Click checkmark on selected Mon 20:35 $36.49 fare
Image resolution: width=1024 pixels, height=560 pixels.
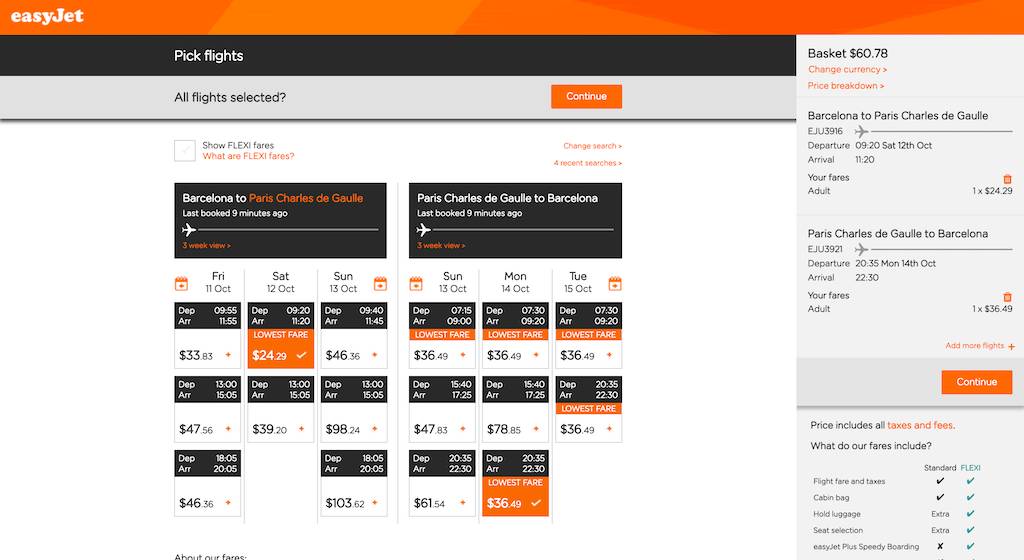pos(536,503)
